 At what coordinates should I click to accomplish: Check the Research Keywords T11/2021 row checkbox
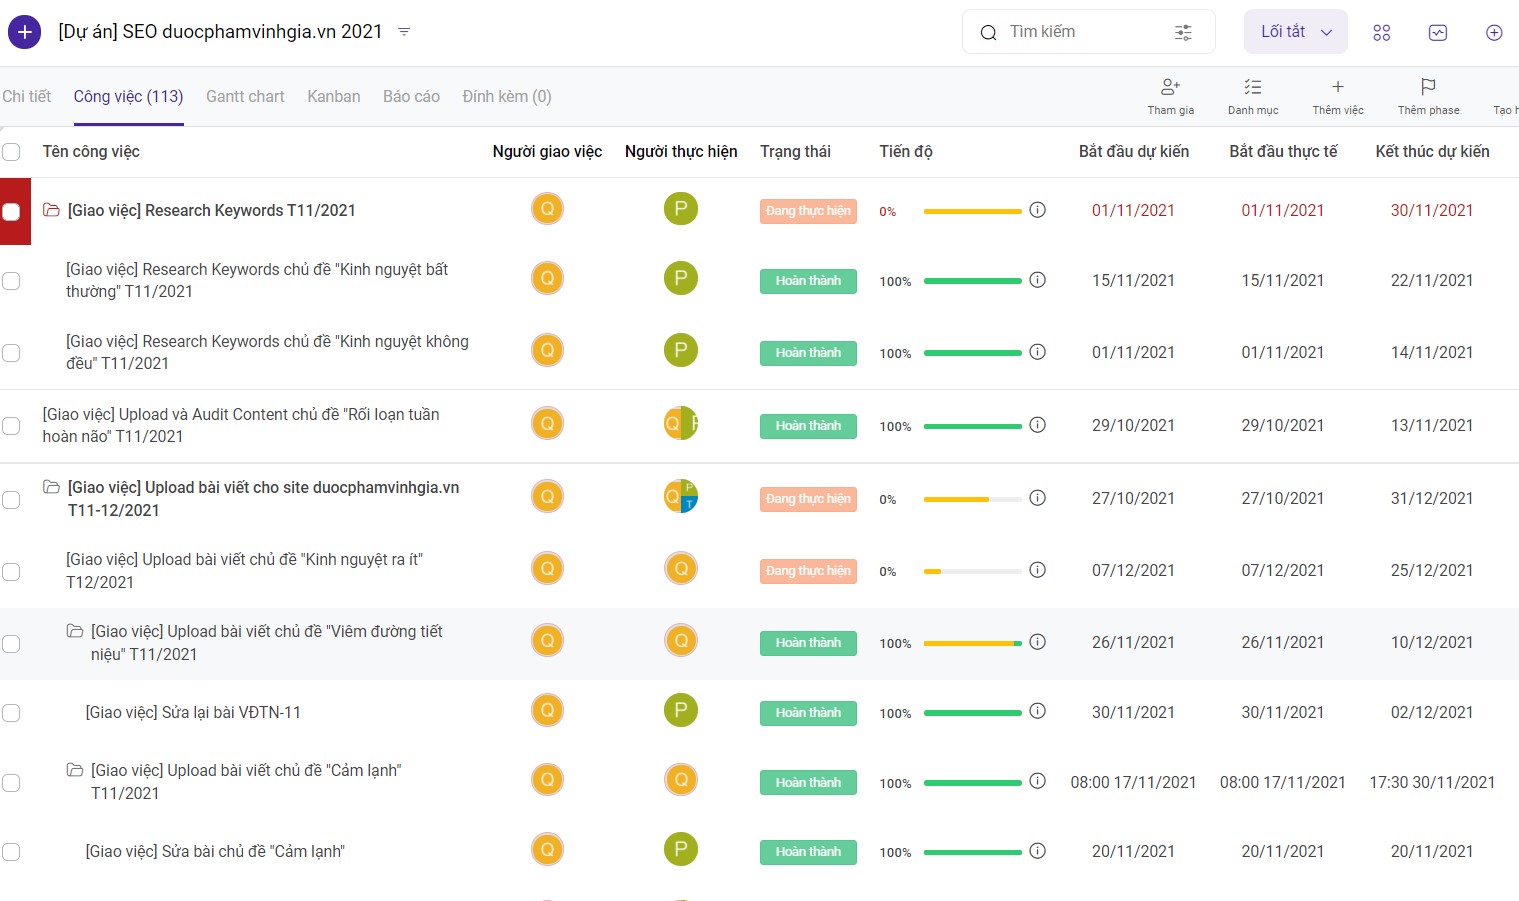pyautogui.click(x=11, y=211)
